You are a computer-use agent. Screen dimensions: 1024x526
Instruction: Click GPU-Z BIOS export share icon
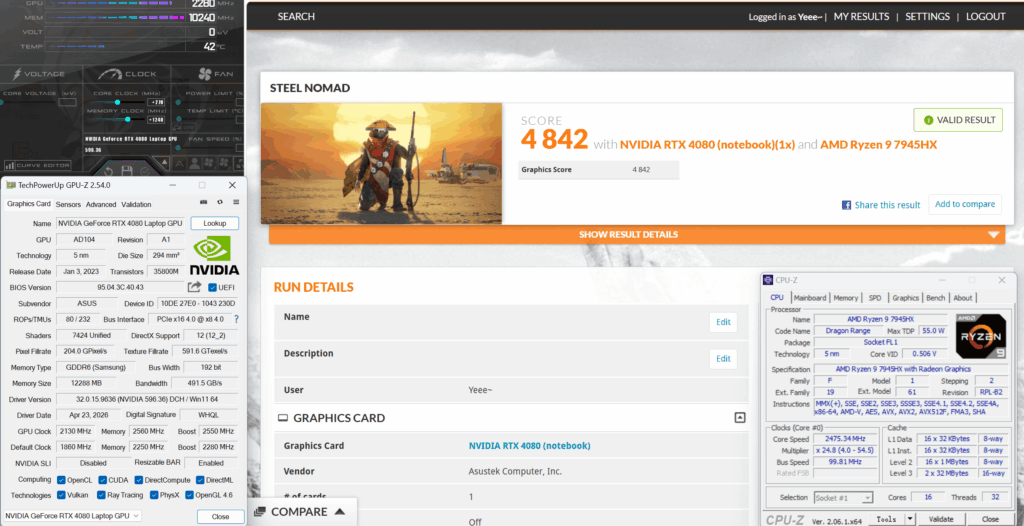click(x=194, y=287)
